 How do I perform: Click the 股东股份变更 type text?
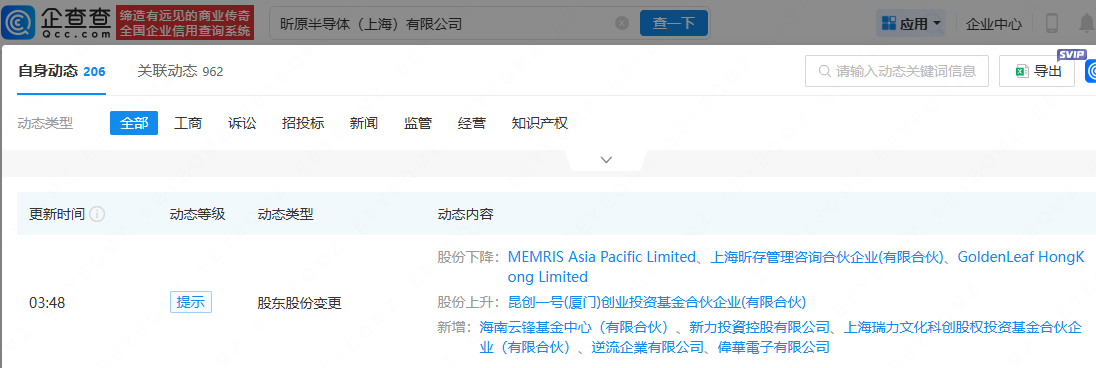300,303
